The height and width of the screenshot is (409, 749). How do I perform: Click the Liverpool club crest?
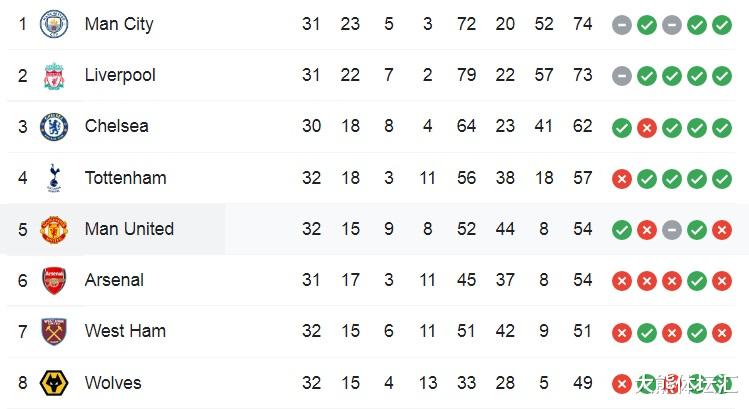pos(54,75)
